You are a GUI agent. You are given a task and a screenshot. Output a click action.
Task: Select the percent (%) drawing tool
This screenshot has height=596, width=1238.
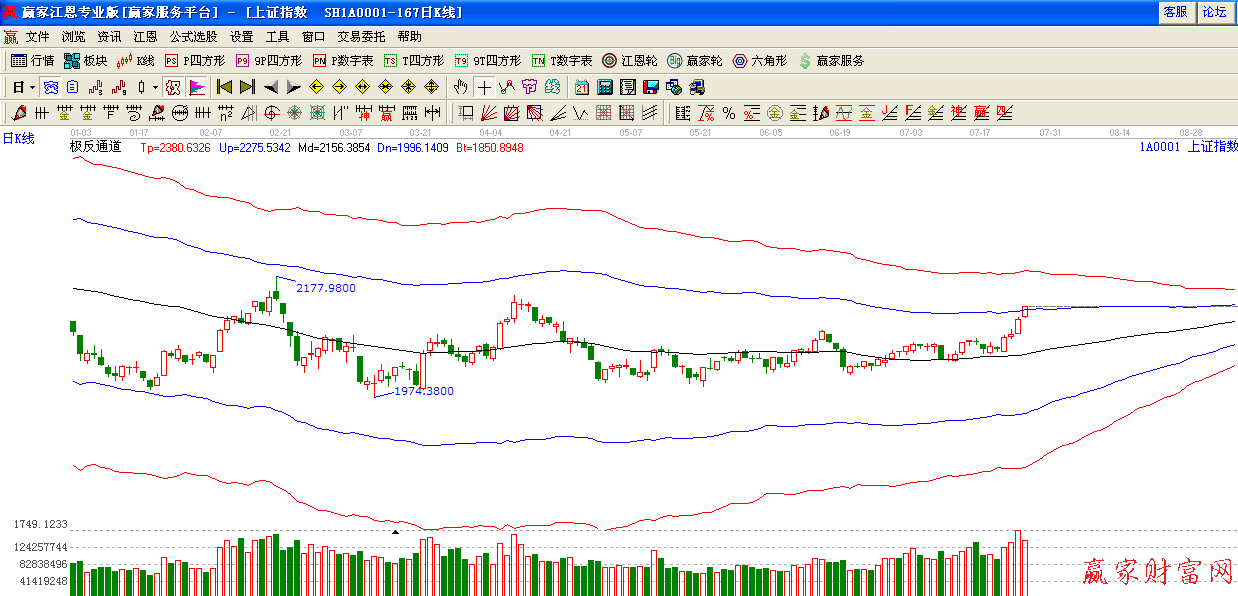(x=728, y=113)
